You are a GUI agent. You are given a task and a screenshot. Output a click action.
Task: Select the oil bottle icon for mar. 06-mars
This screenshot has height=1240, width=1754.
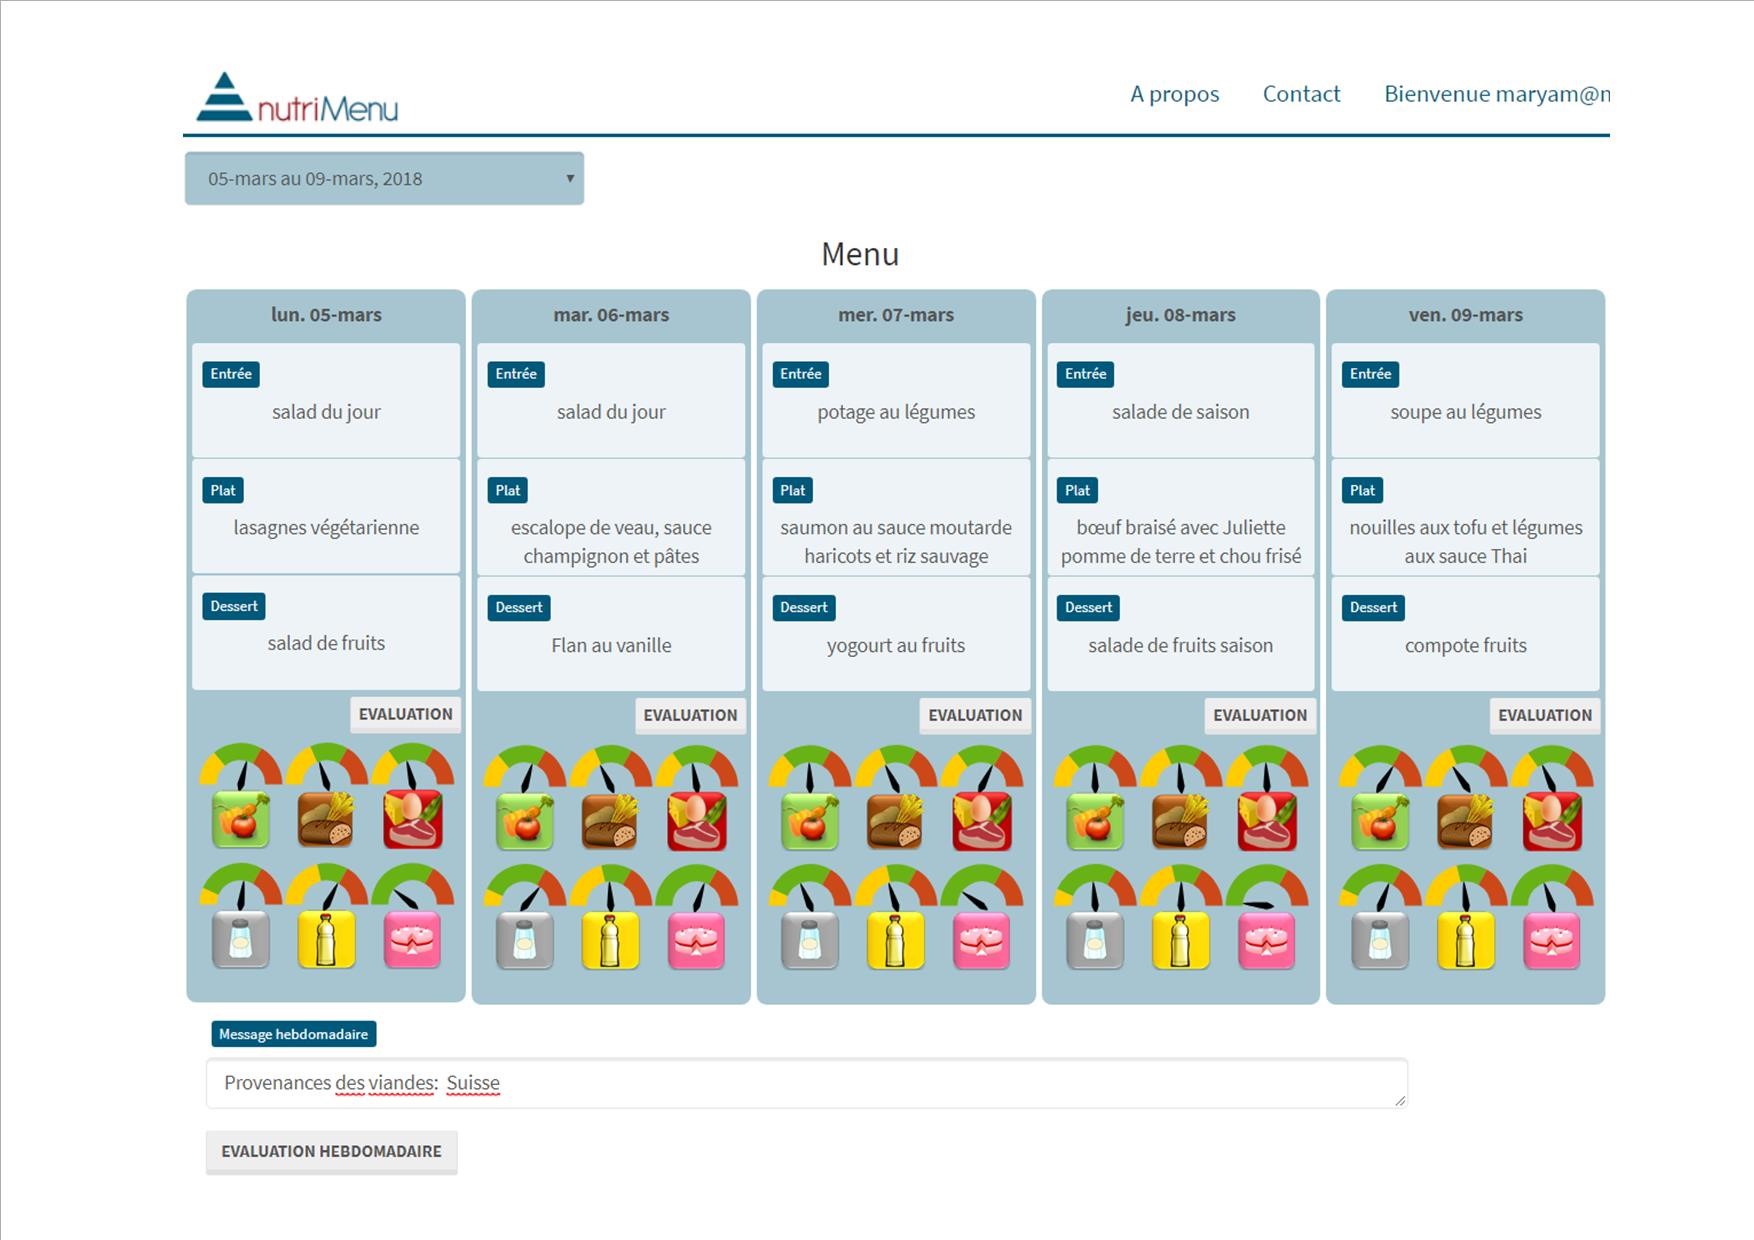click(611, 941)
